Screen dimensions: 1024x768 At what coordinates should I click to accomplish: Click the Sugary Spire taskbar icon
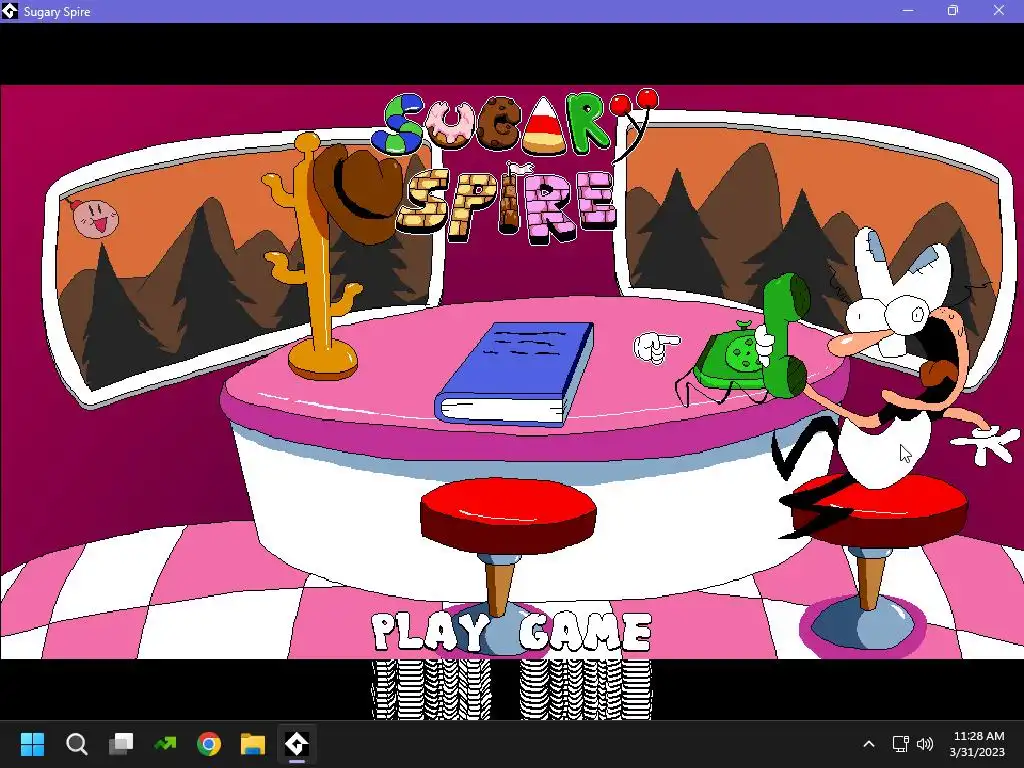tap(296, 744)
